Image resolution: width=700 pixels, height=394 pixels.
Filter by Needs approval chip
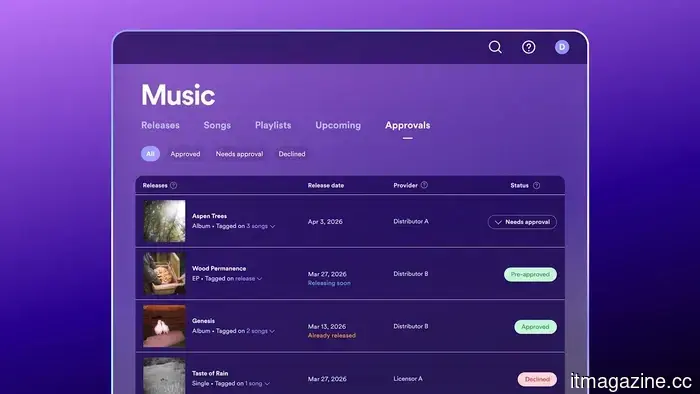239,154
